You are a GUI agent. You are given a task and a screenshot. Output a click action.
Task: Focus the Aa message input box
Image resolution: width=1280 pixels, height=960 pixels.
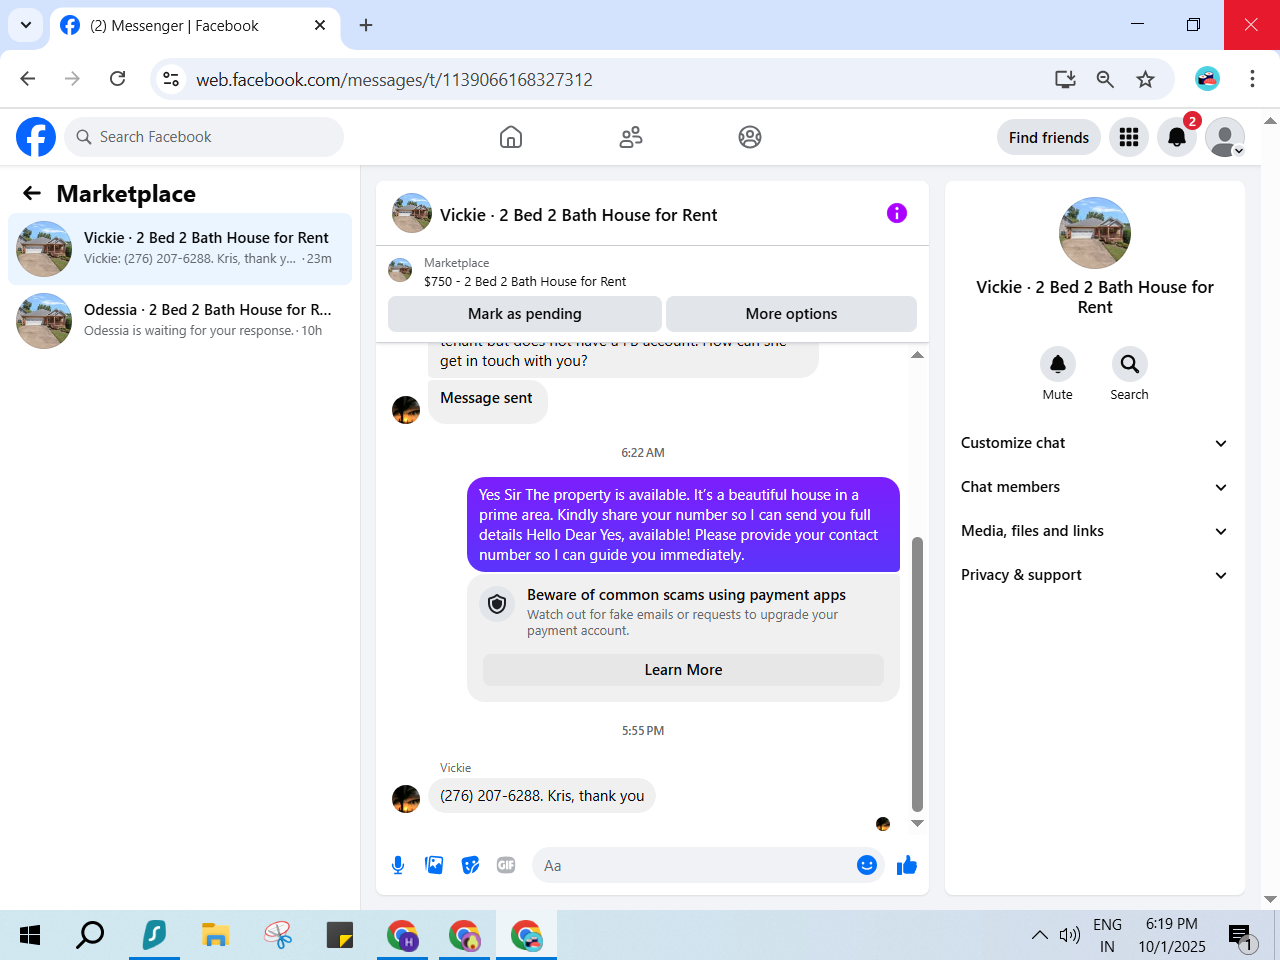(708, 865)
